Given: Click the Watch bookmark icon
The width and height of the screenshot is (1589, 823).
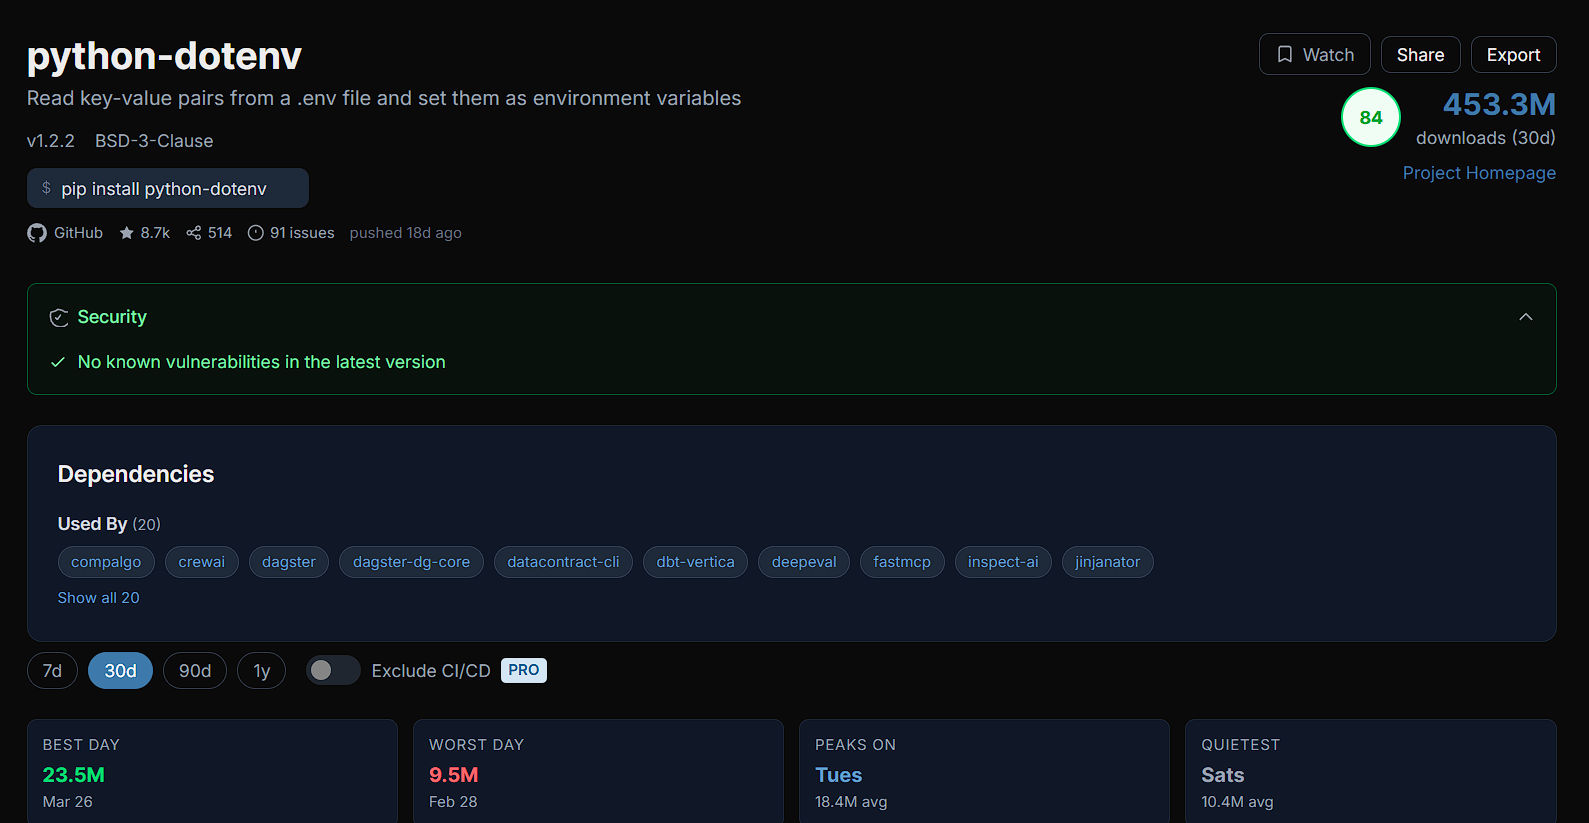Looking at the screenshot, I should pyautogui.click(x=1285, y=55).
